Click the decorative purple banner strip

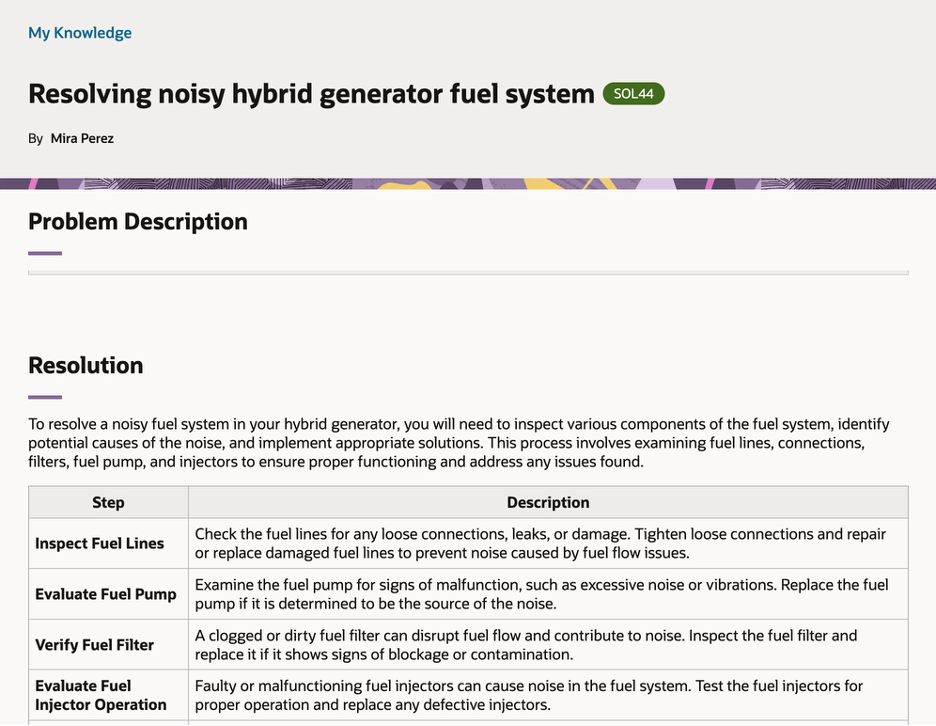coord(468,184)
